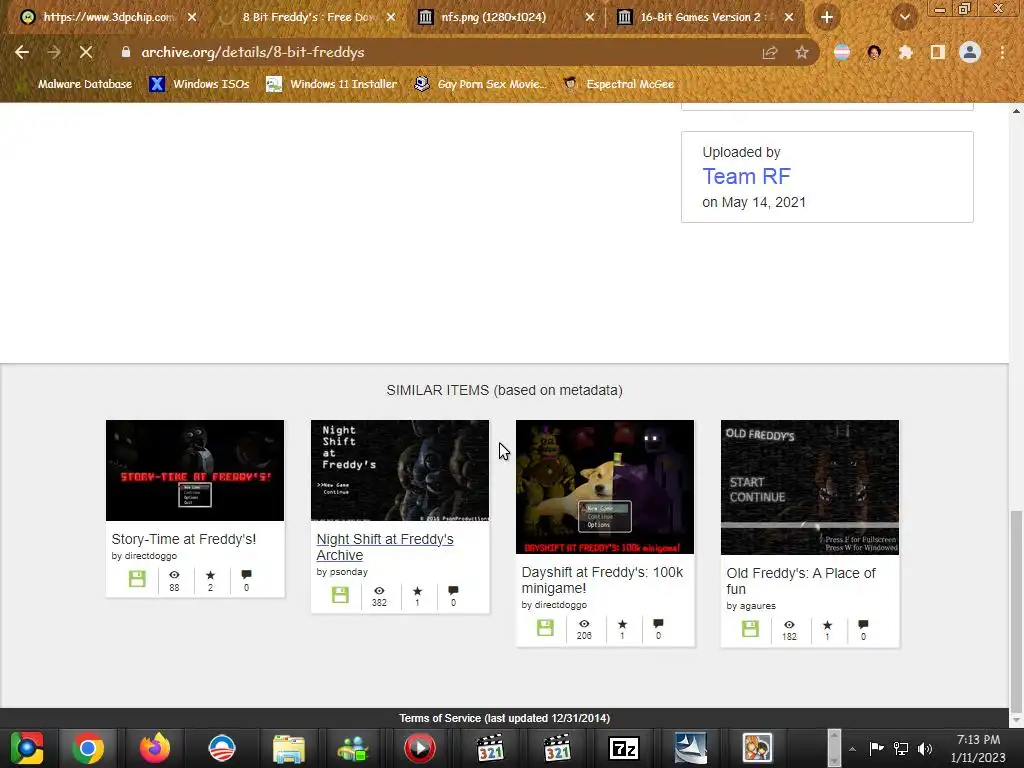This screenshot has width=1024, height=768.
Task: Click the taskbar clock showing 7:13 PM
Action: (x=978, y=748)
